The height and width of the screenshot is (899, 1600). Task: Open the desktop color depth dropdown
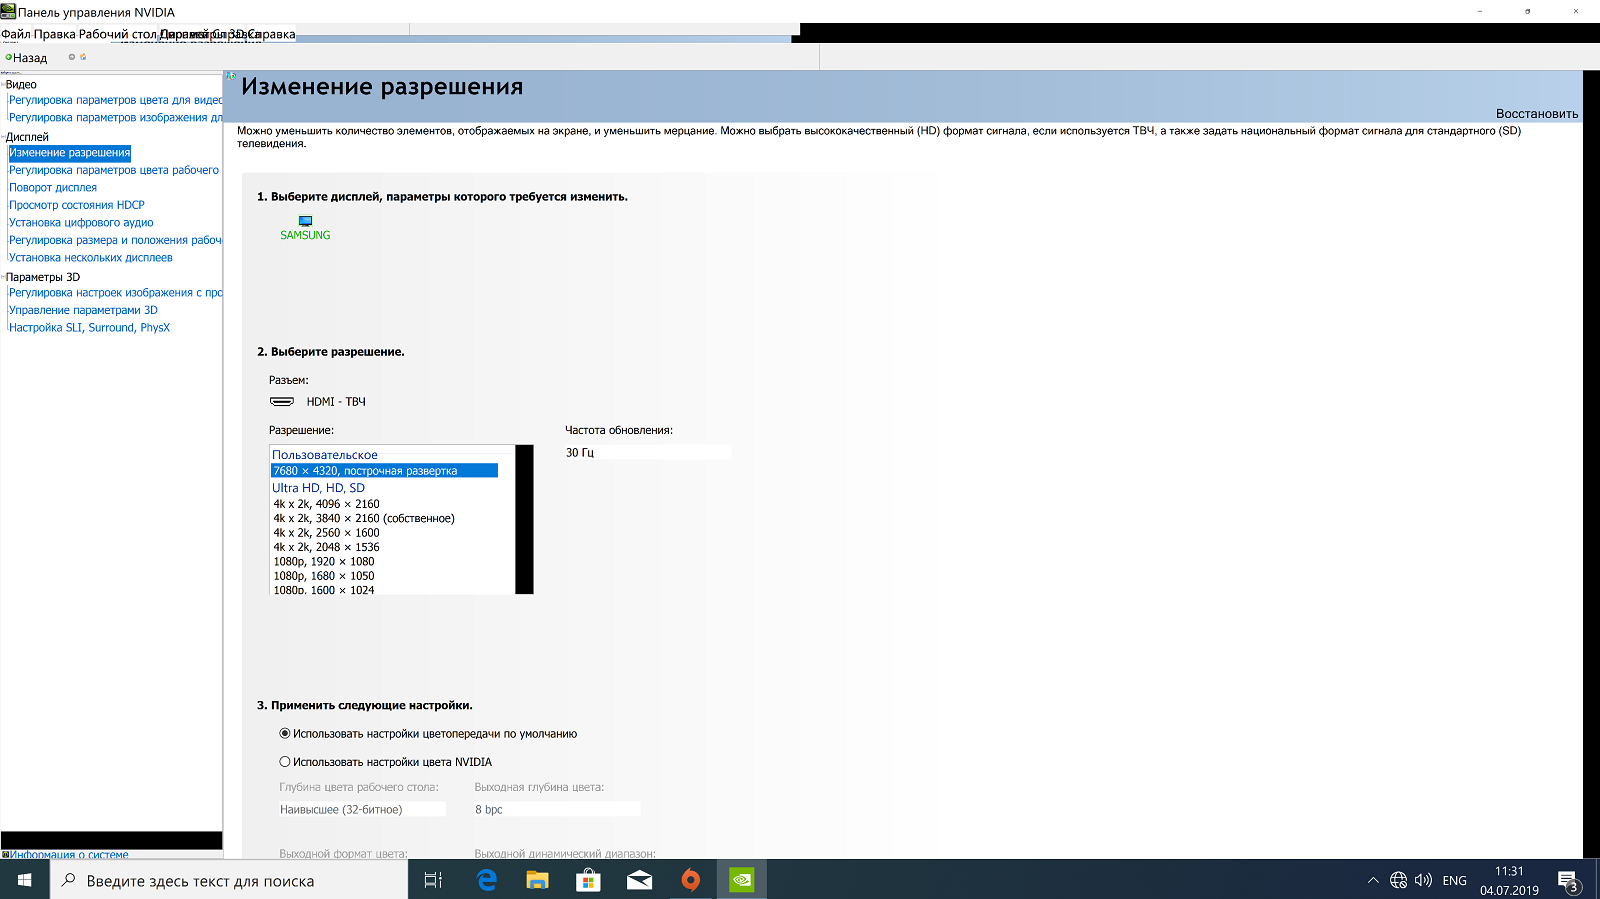pos(362,809)
